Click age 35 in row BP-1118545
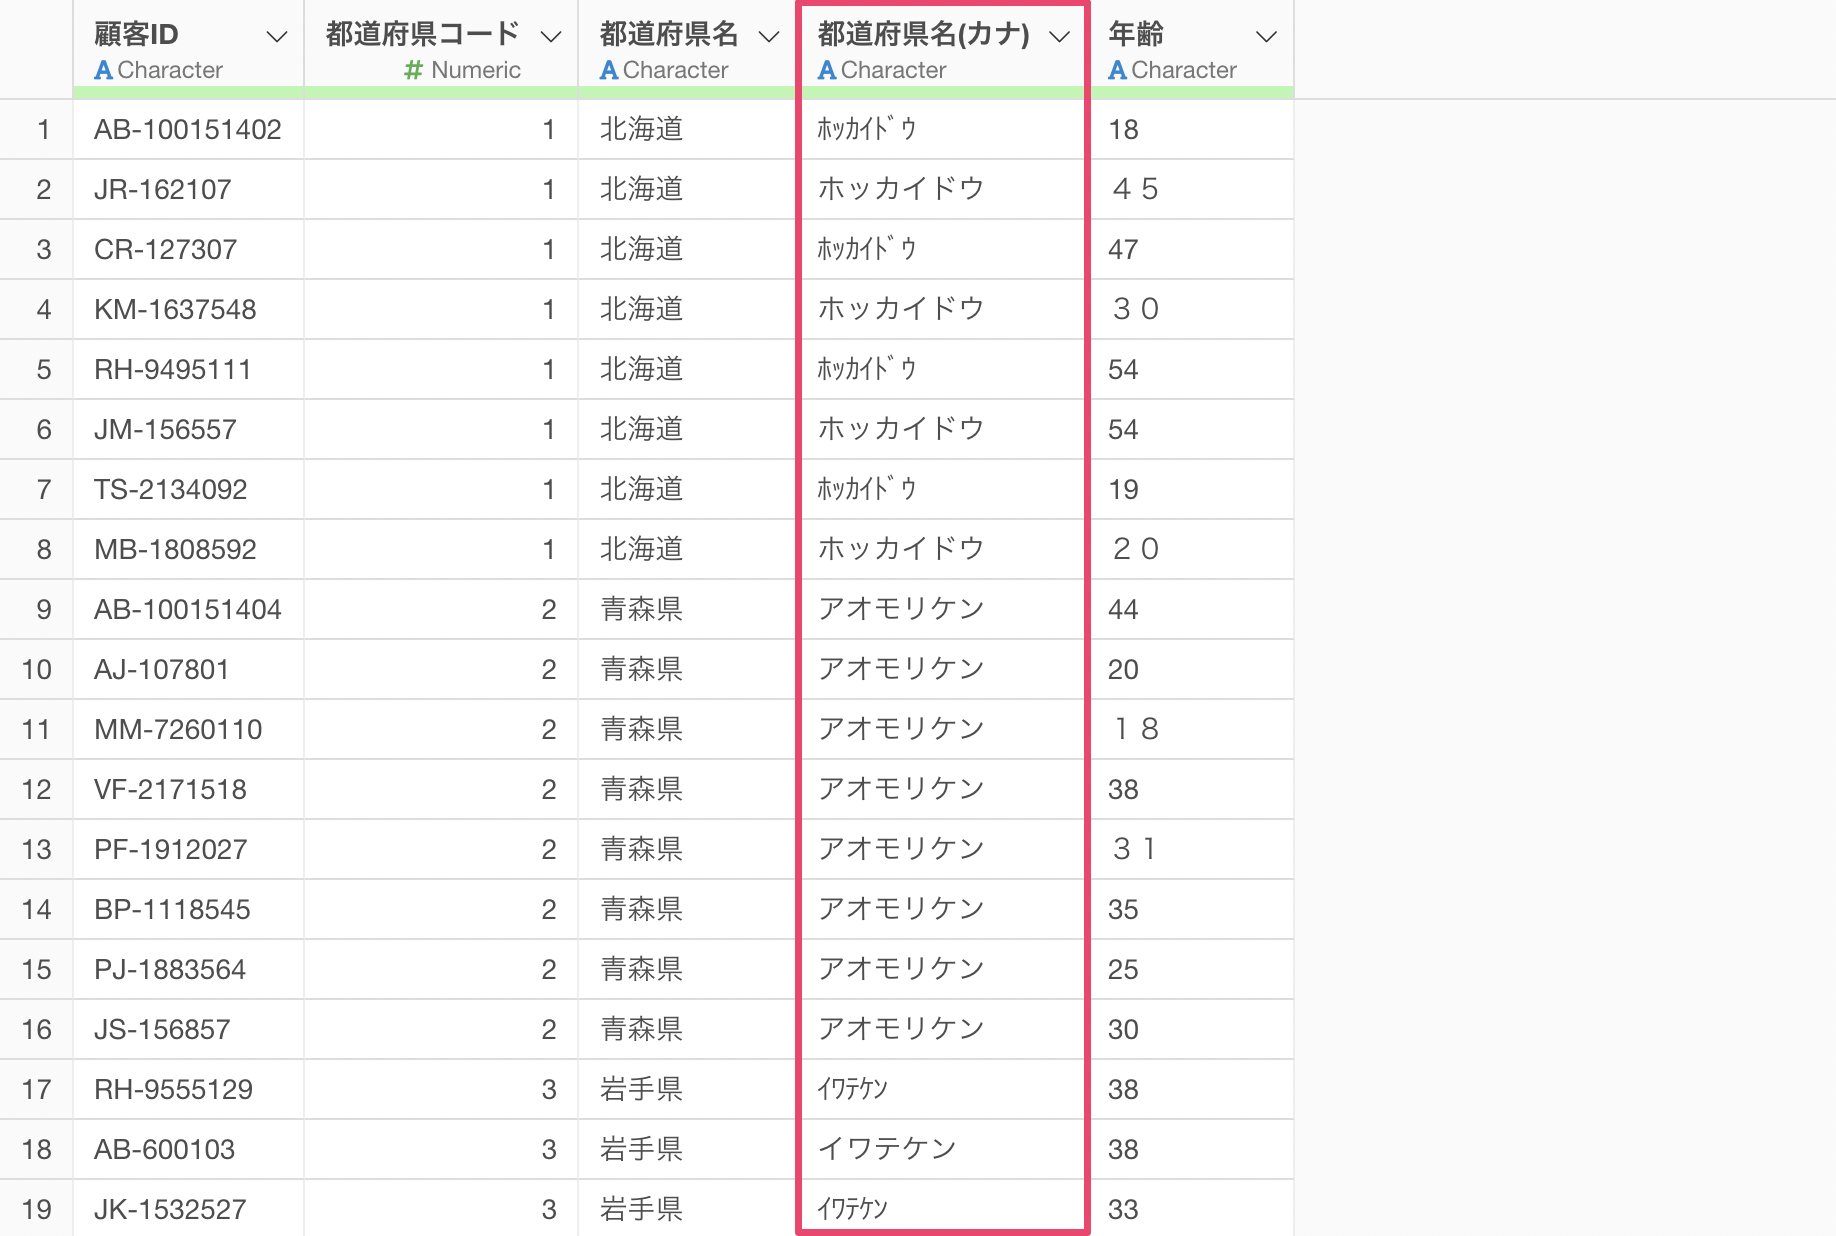The width and height of the screenshot is (1836, 1236). click(1123, 909)
